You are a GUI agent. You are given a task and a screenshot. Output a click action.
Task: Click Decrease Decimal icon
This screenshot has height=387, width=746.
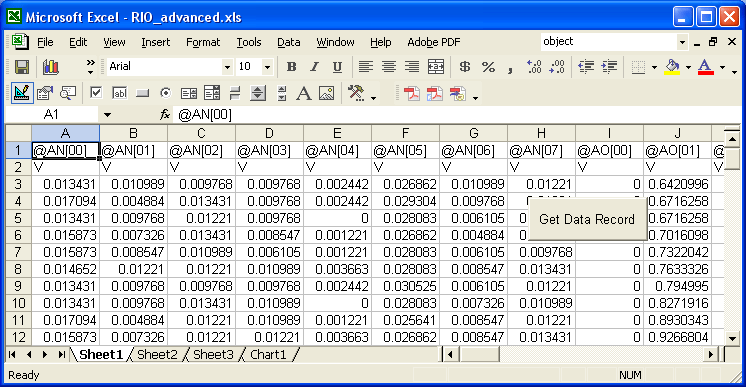[x=557, y=67]
